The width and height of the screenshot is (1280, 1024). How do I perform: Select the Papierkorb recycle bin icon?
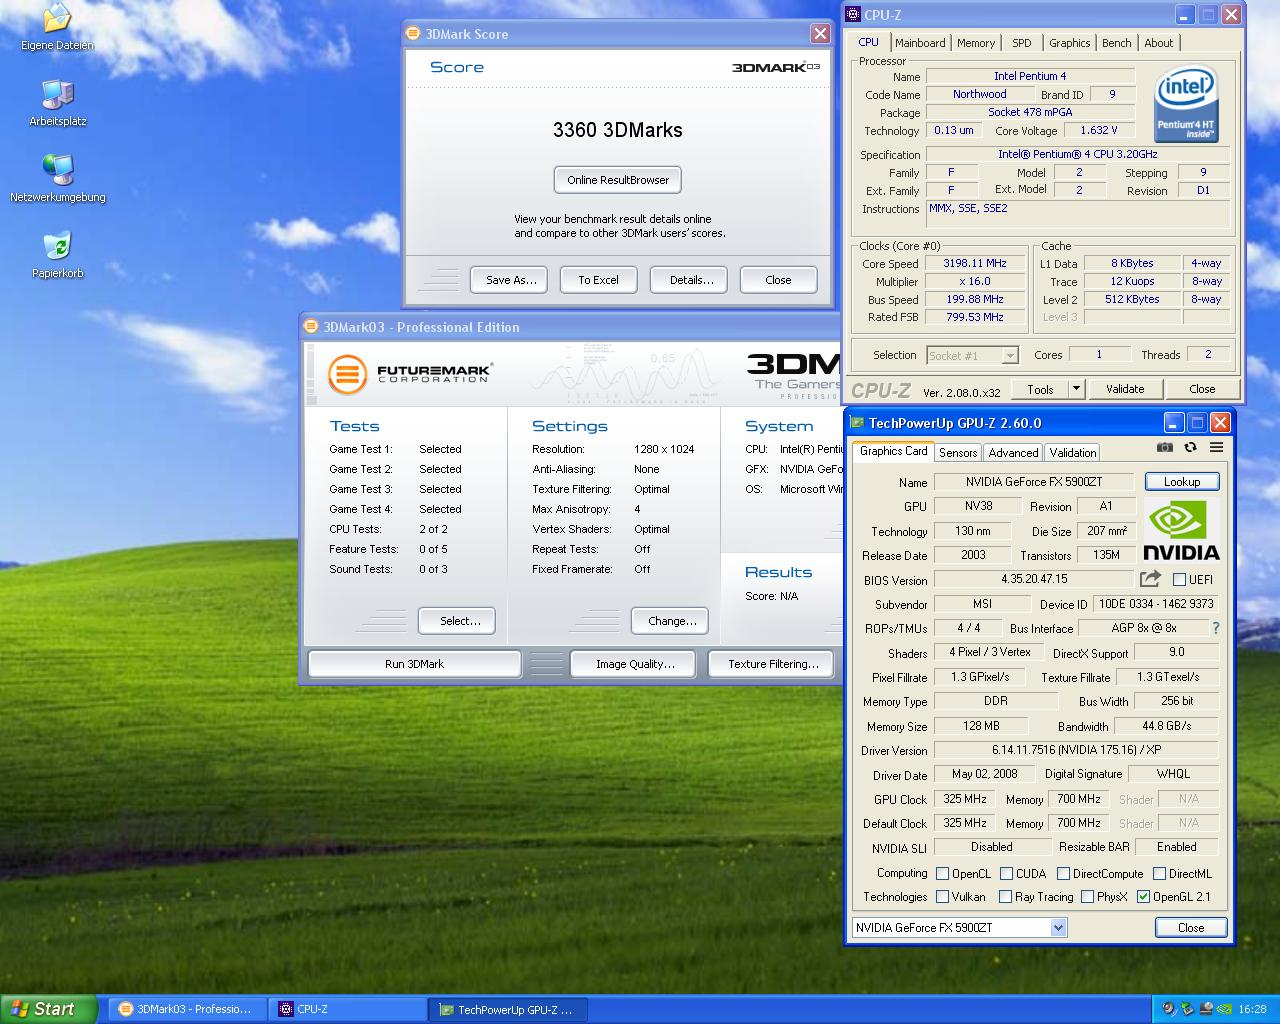tap(57, 255)
